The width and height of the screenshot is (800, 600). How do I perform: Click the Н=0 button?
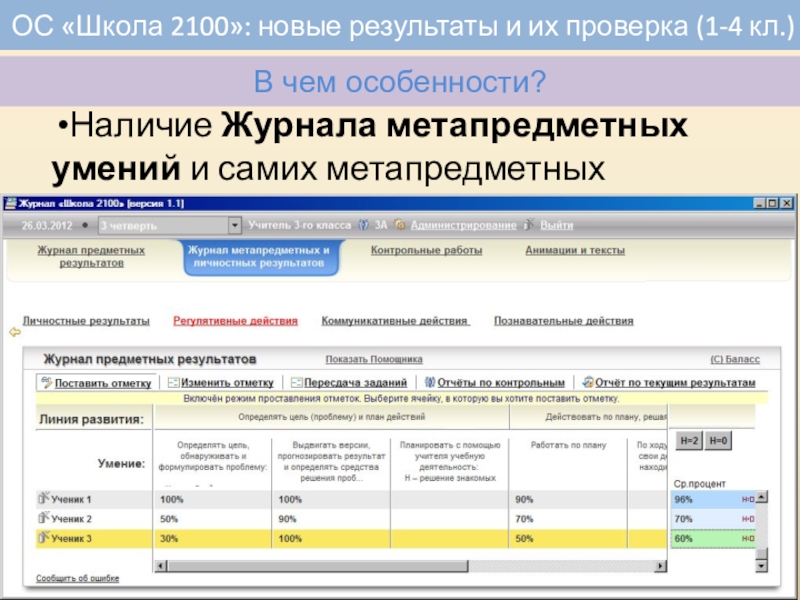pos(718,441)
